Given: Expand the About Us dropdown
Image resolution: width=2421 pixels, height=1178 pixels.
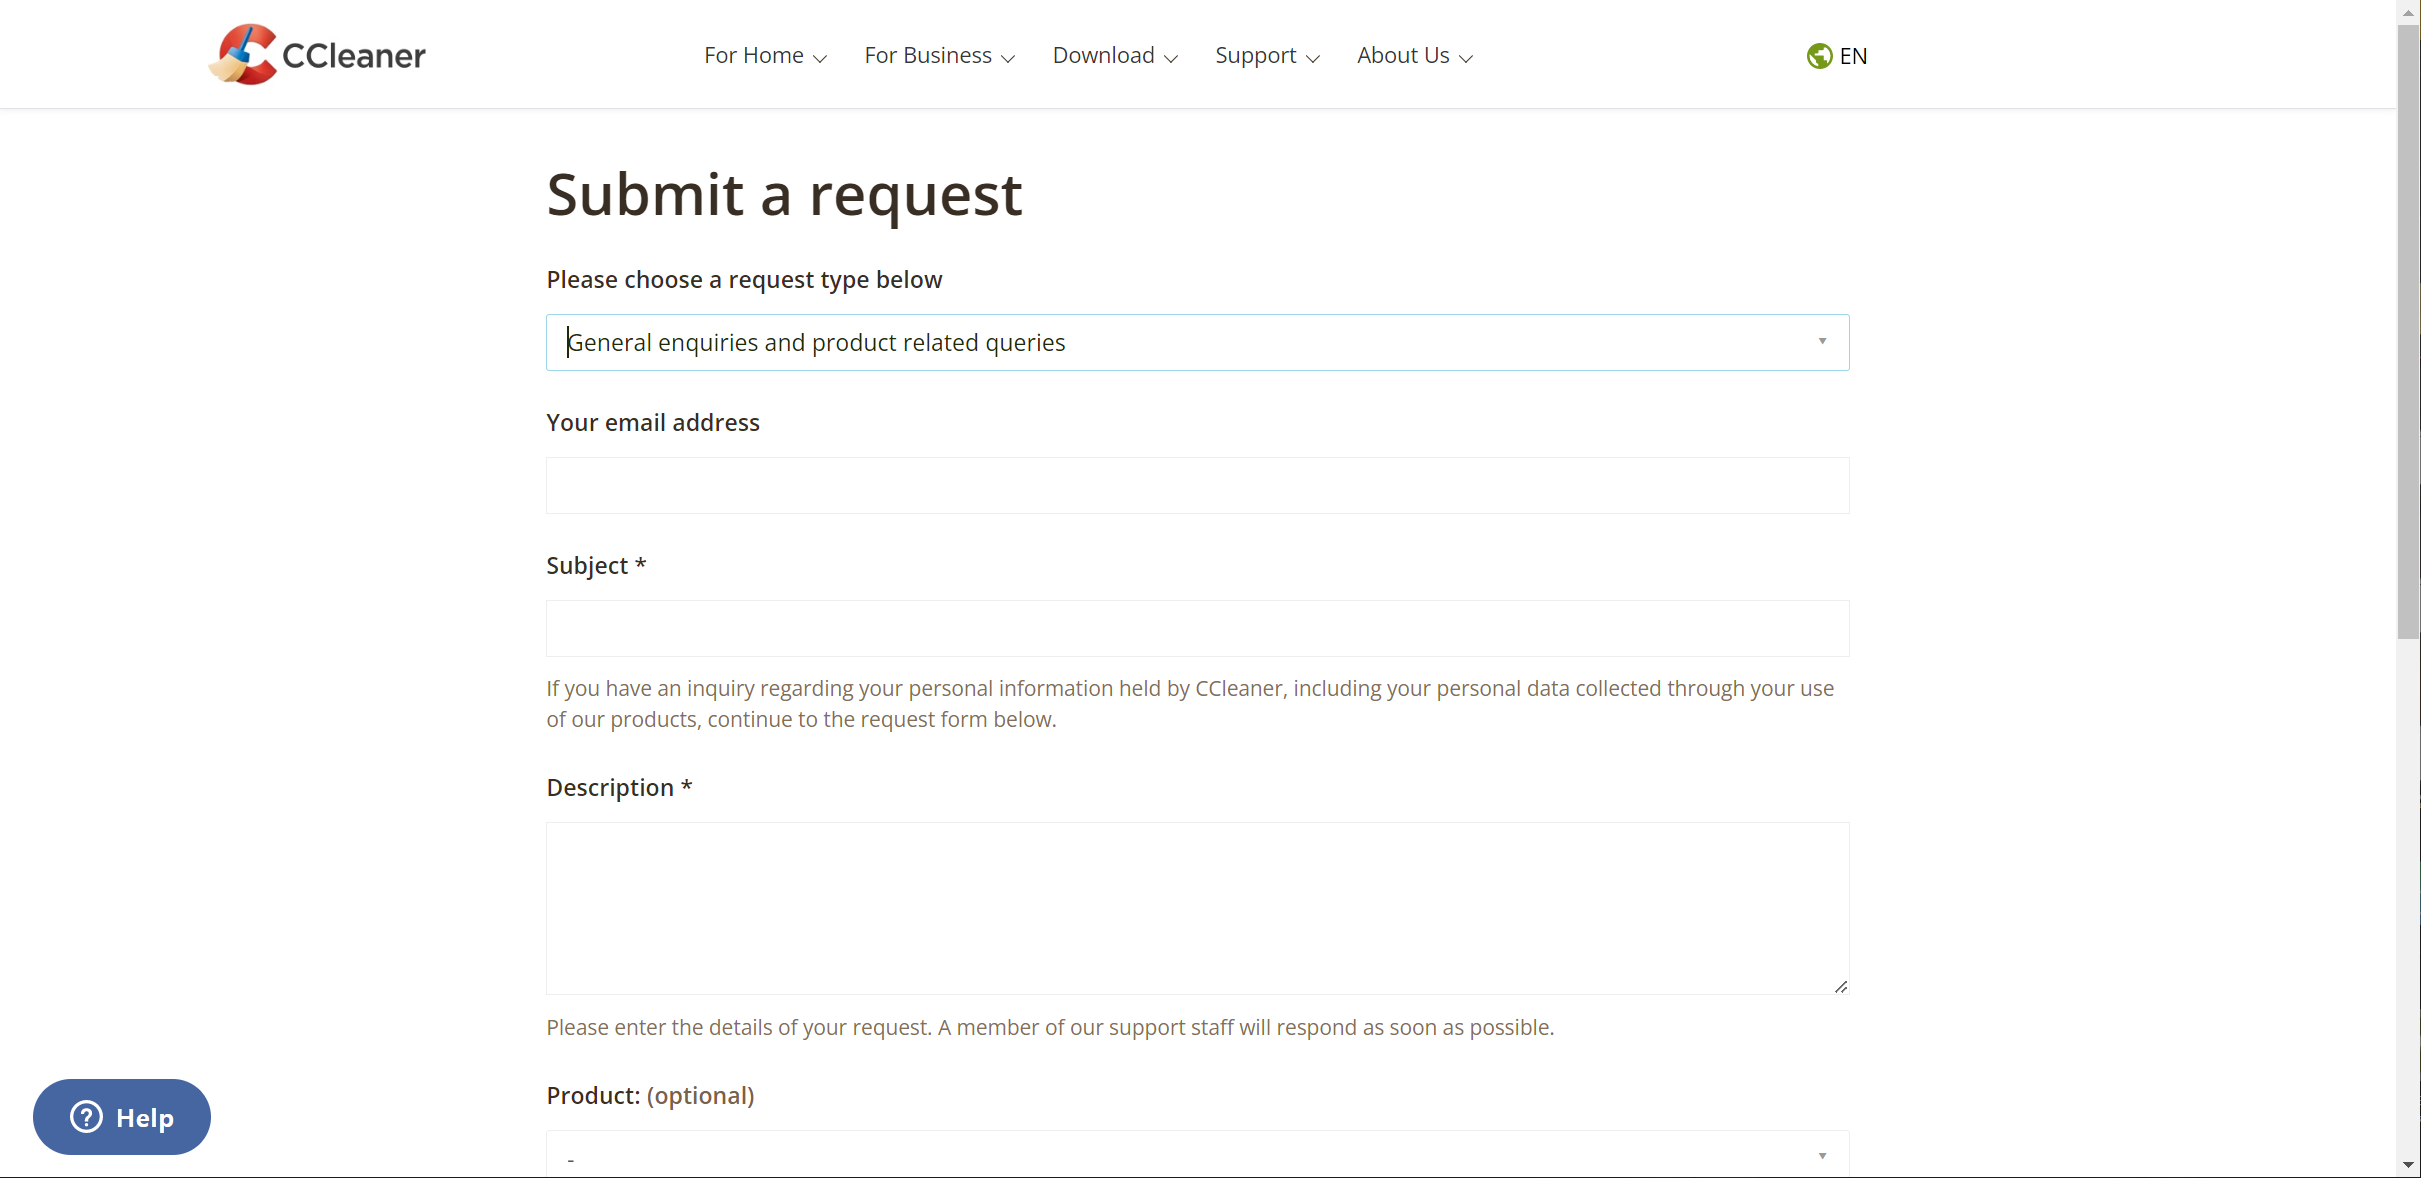Looking at the screenshot, I should click(x=1414, y=56).
